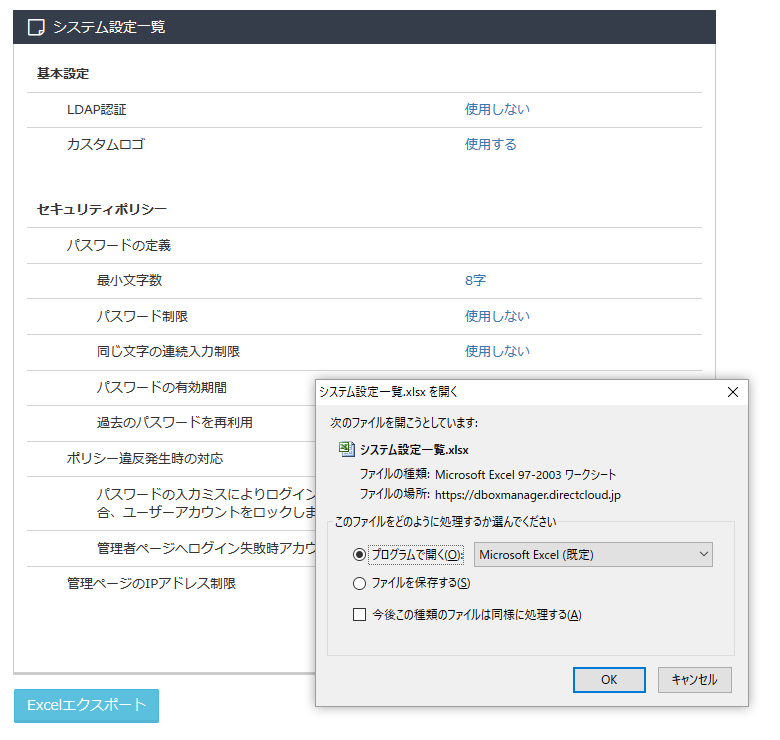This screenshot has width=780, height=740.
Task: Select the 'プログラムで開く' radio option
Action: pyautogui.click(x=359, y=555)
